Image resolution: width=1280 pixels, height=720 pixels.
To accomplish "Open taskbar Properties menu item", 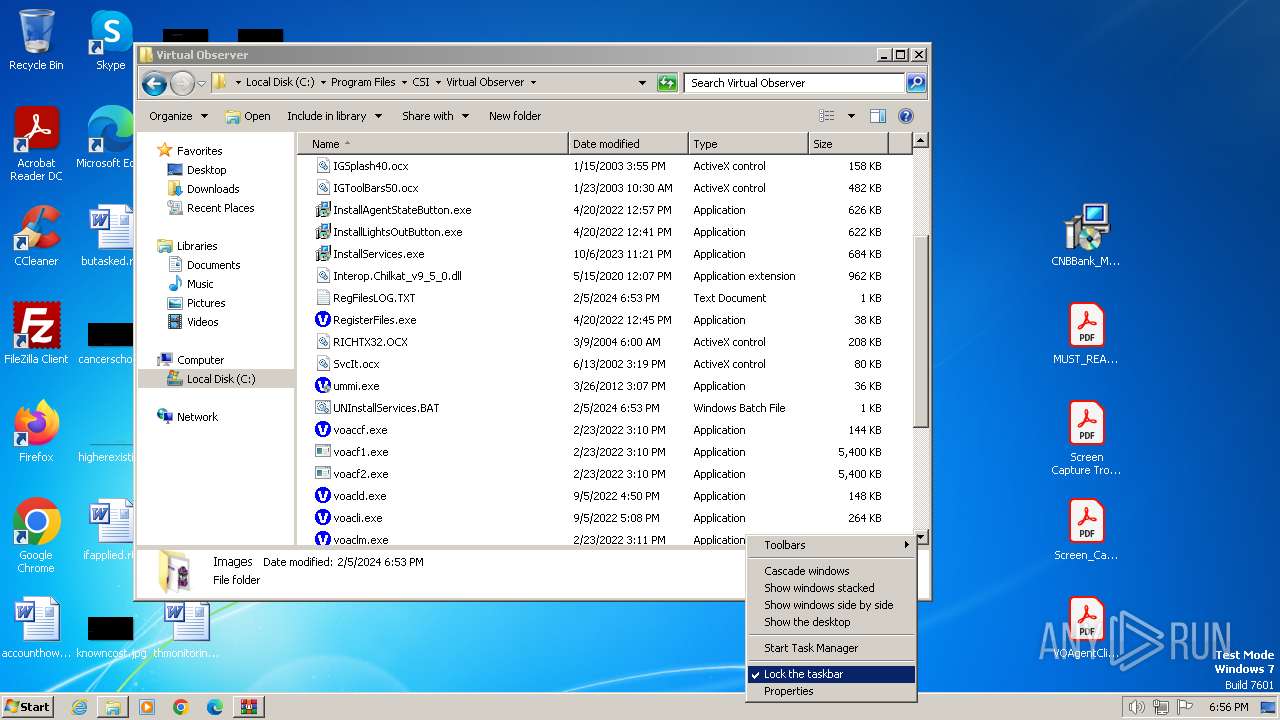I will 831,691.
